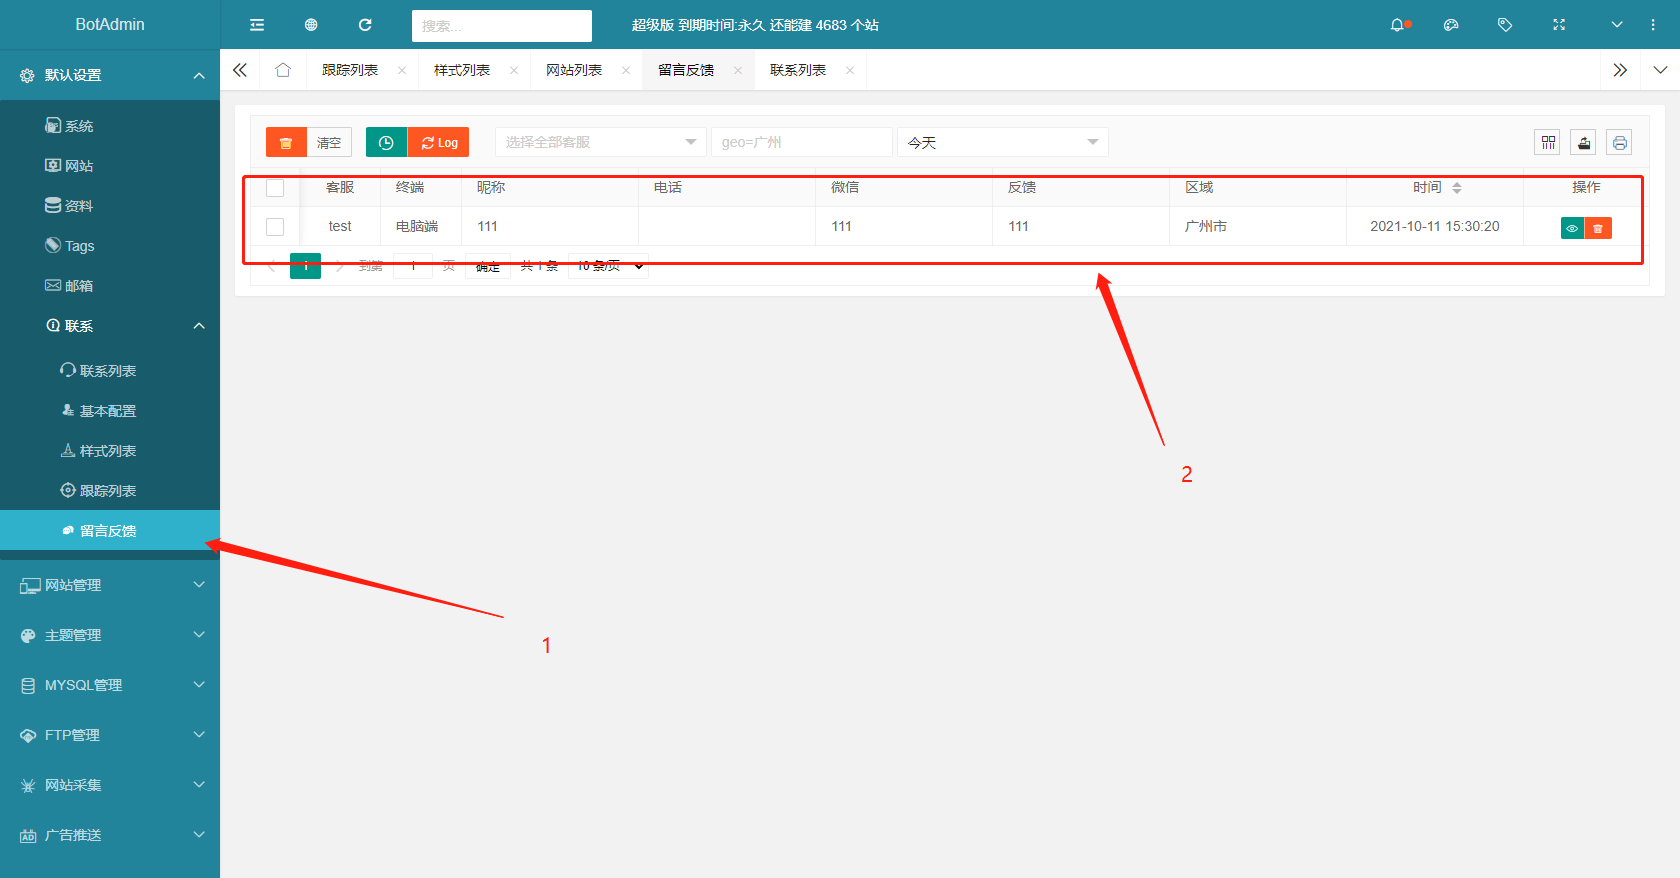Toggle the sidebar menu collapse icon
1680x878 pixels.
(x=257, y=25)
